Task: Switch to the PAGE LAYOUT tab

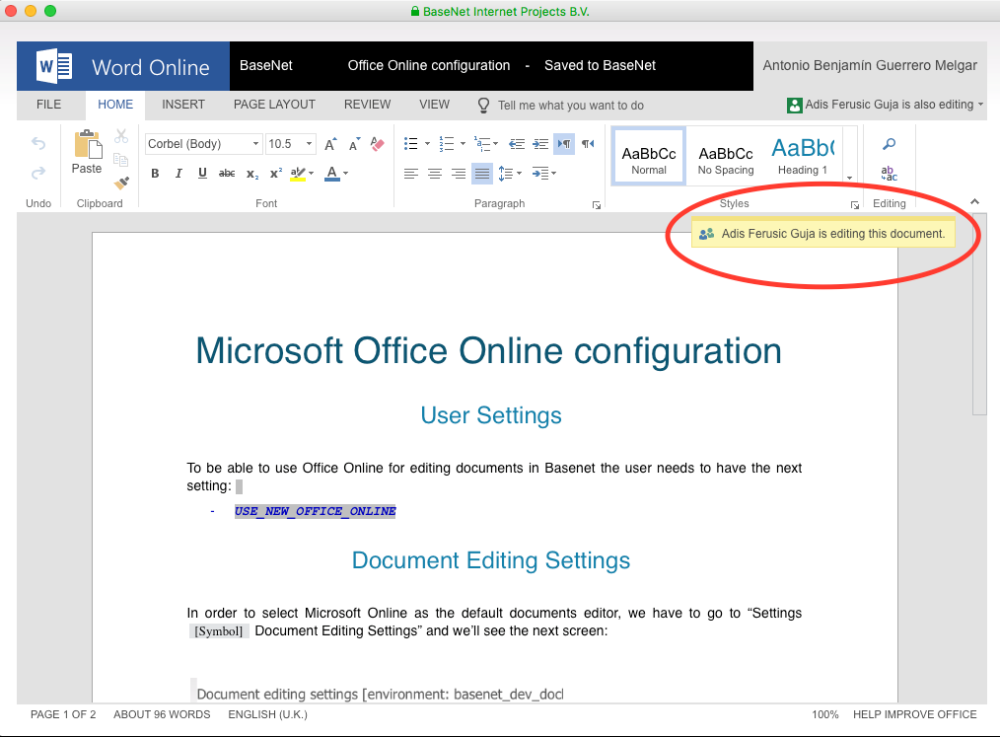Action: click(x=274, y=105)
